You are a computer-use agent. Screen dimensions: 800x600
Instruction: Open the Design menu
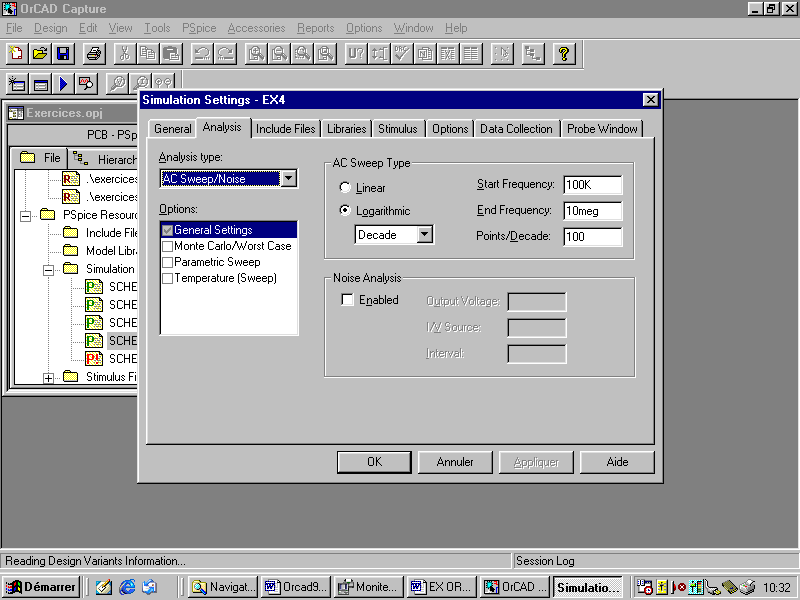click(x=51, y=28)
